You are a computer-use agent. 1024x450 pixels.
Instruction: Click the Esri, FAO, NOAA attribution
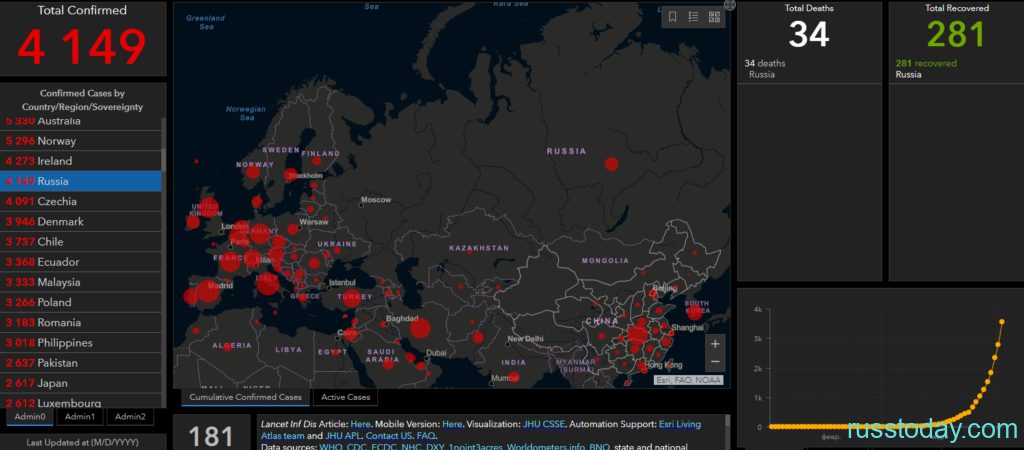(688, 379)
